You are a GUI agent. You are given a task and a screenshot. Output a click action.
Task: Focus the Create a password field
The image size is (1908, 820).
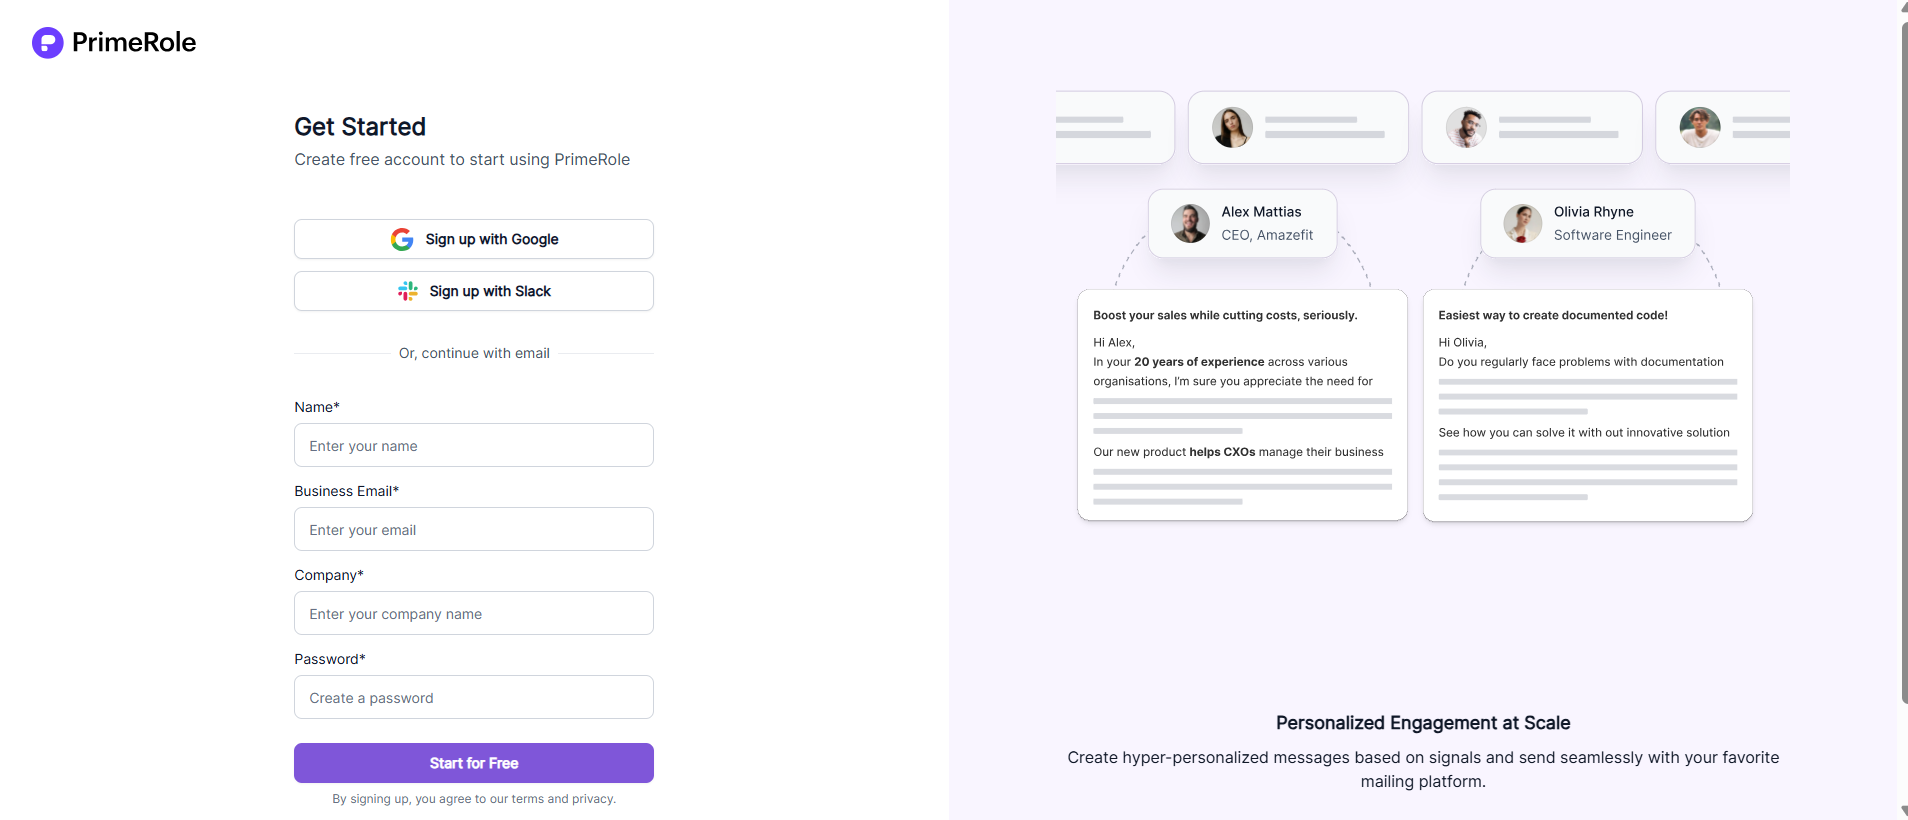point(474,697)
